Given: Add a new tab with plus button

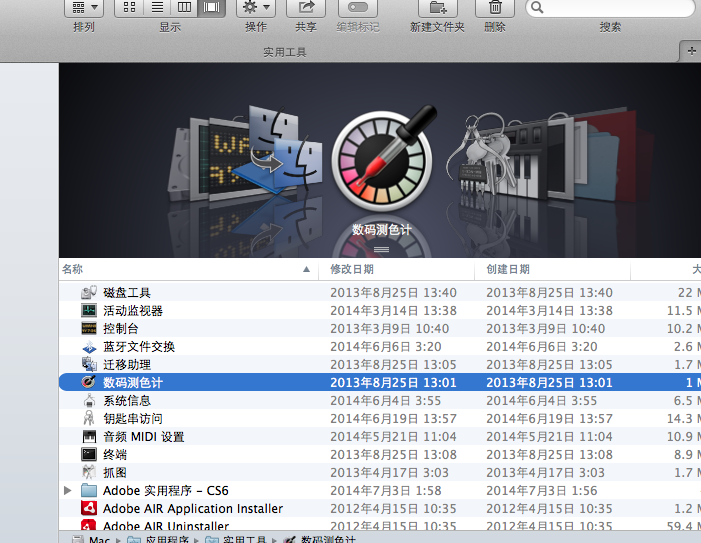Looking at the screenshot, I should (691, 51).
